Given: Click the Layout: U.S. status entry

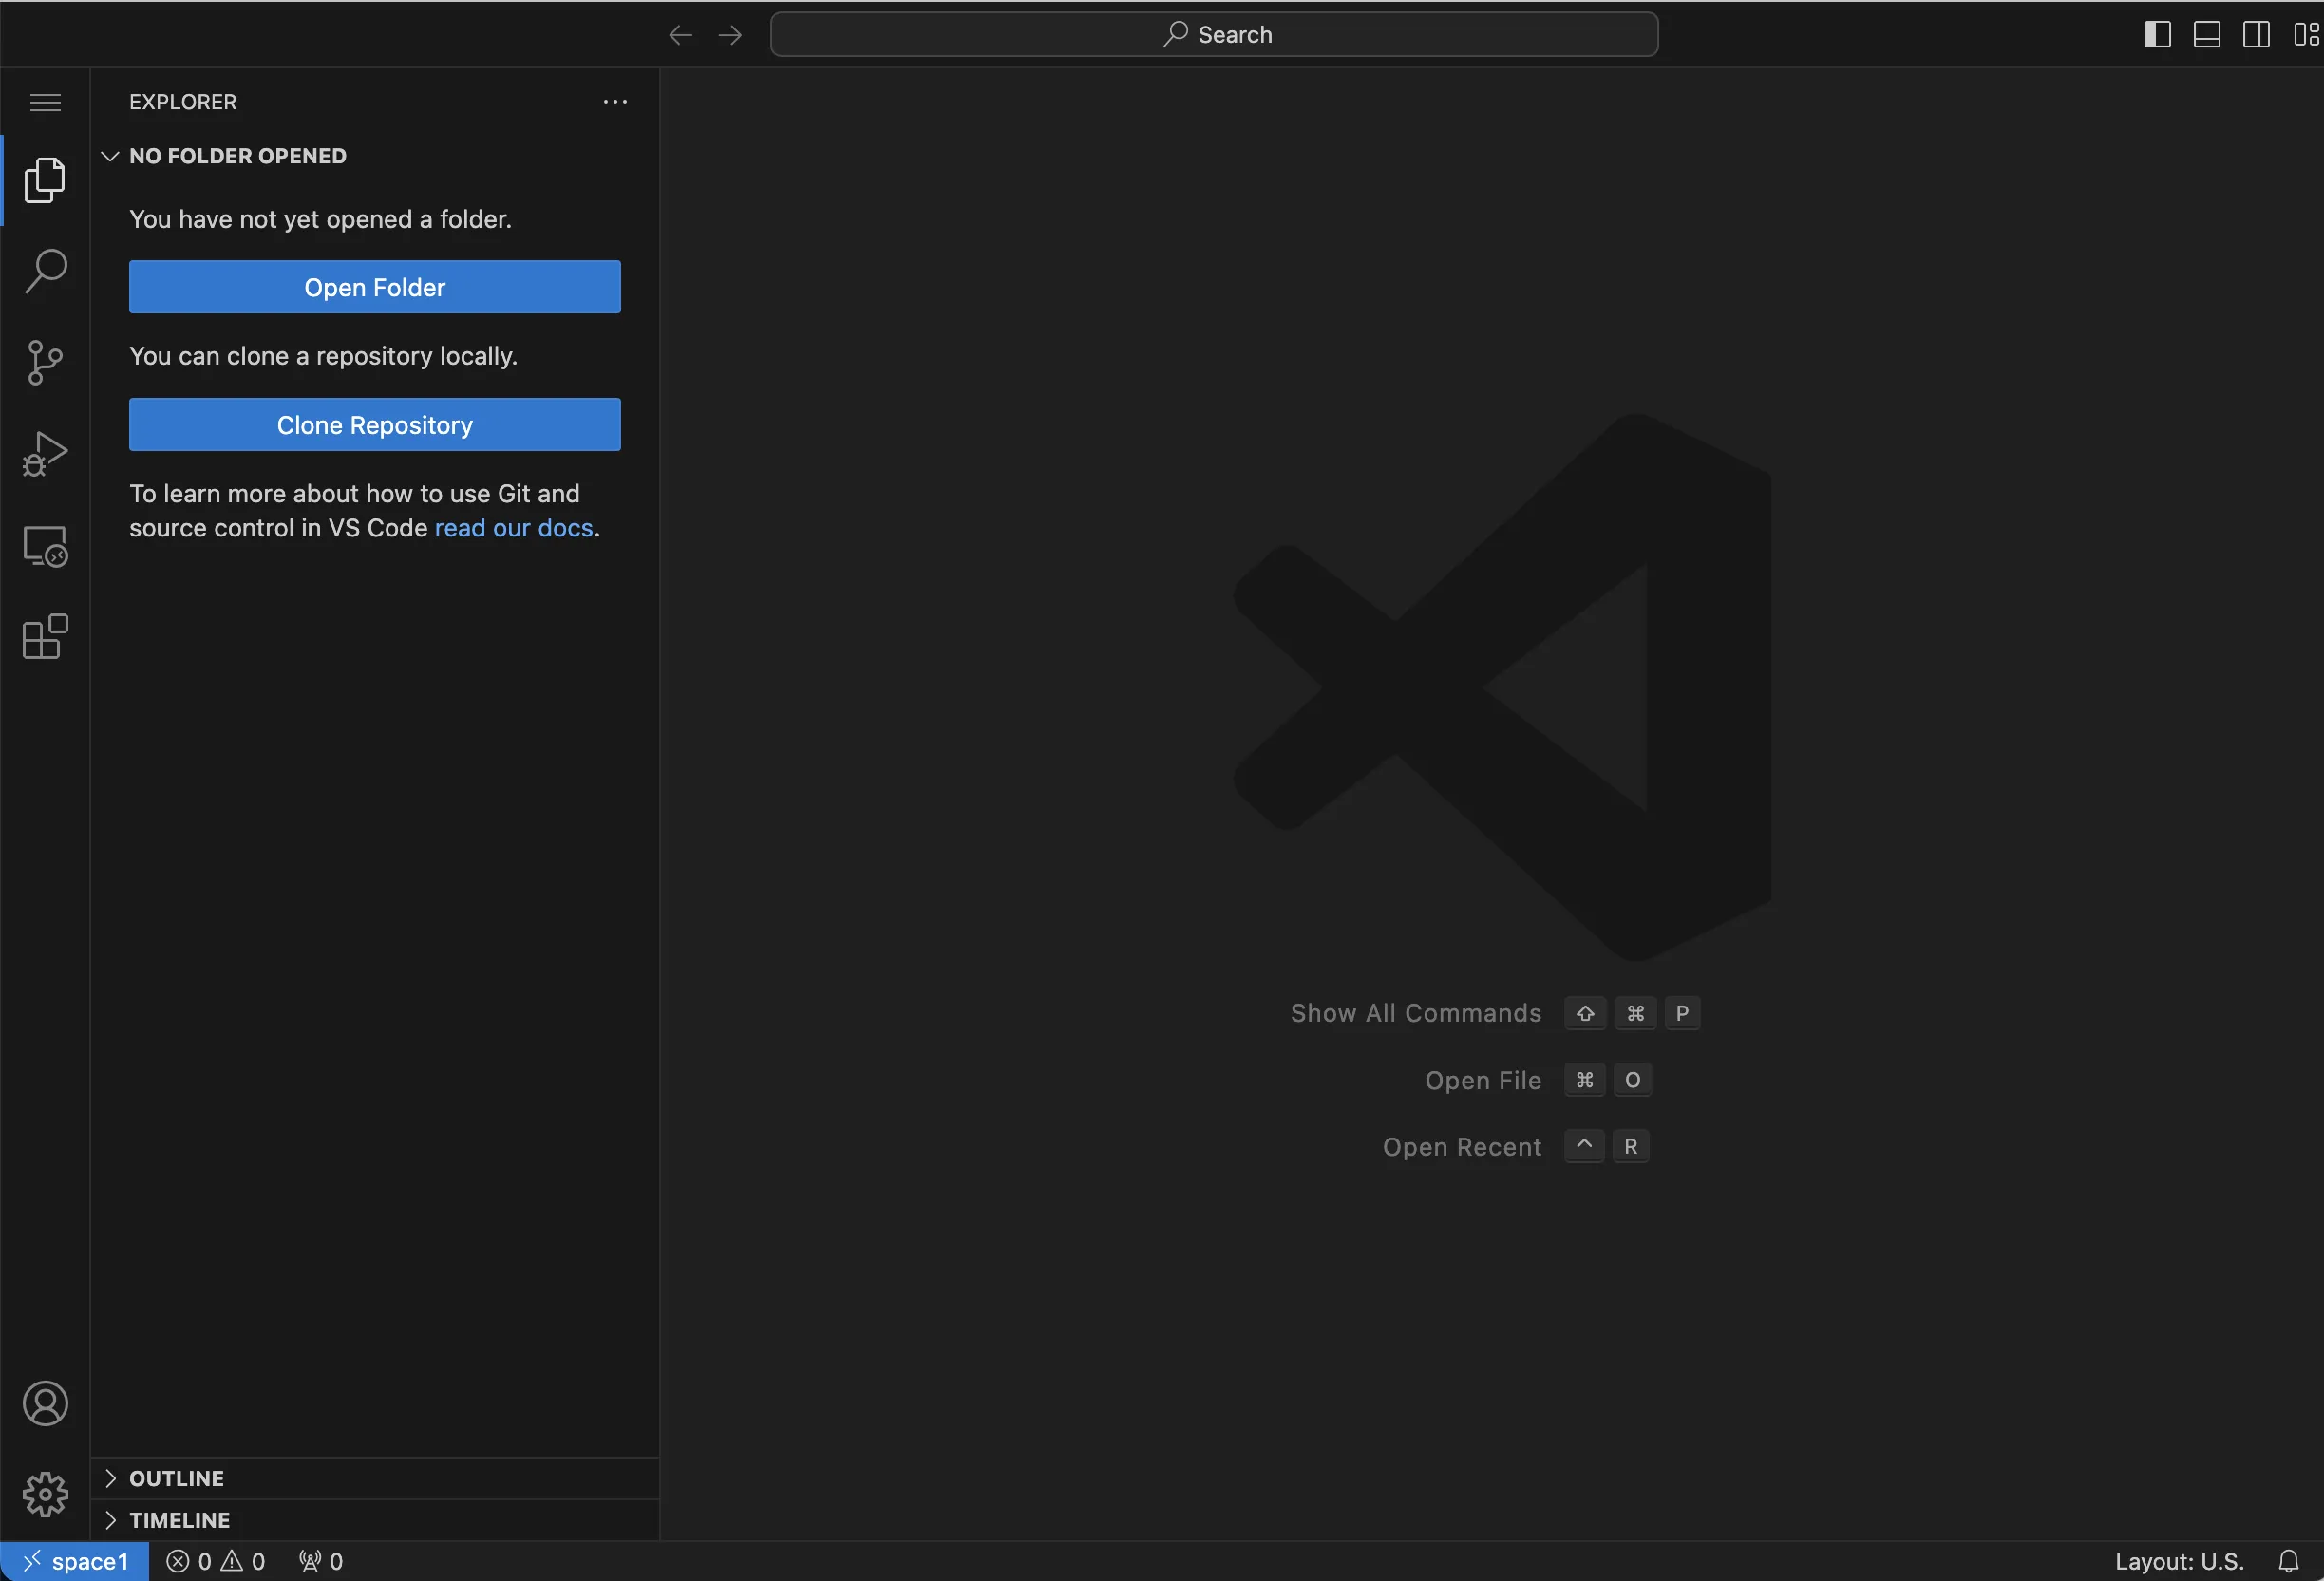Looking at the screenshot, I should [2179, 1561].
